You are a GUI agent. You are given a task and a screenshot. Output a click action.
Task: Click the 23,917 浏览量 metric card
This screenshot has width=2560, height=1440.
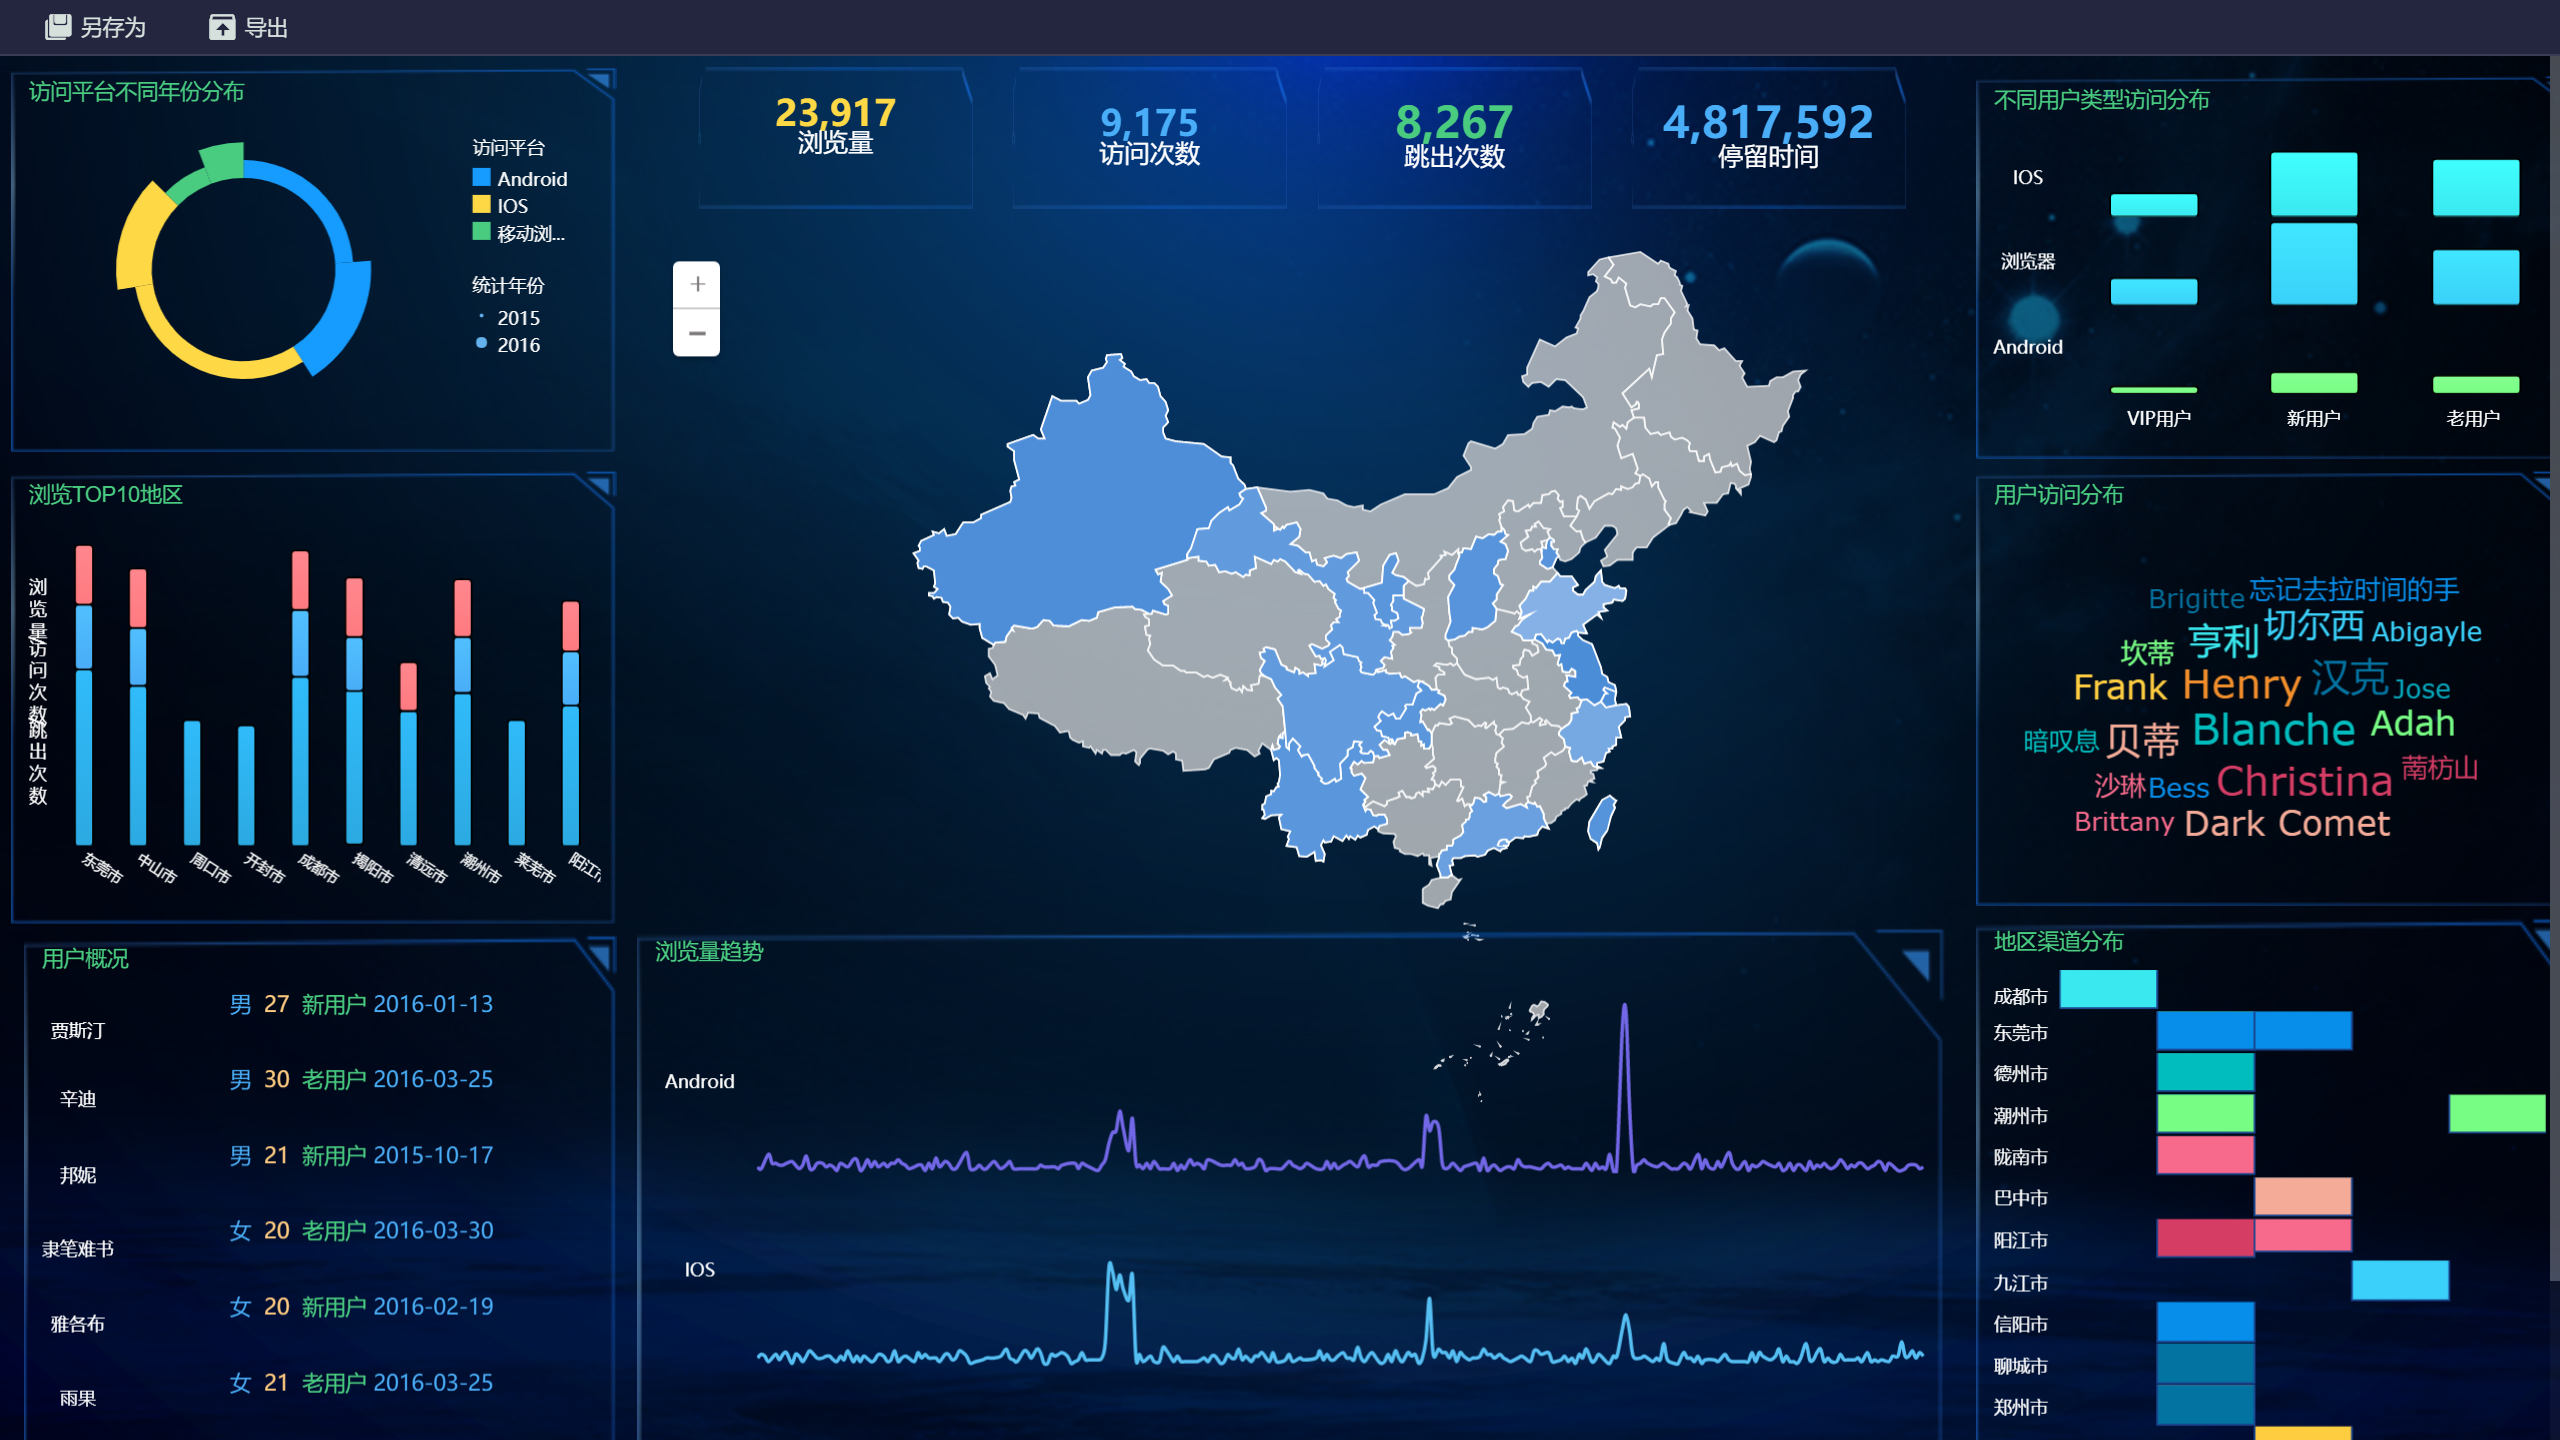835,137
